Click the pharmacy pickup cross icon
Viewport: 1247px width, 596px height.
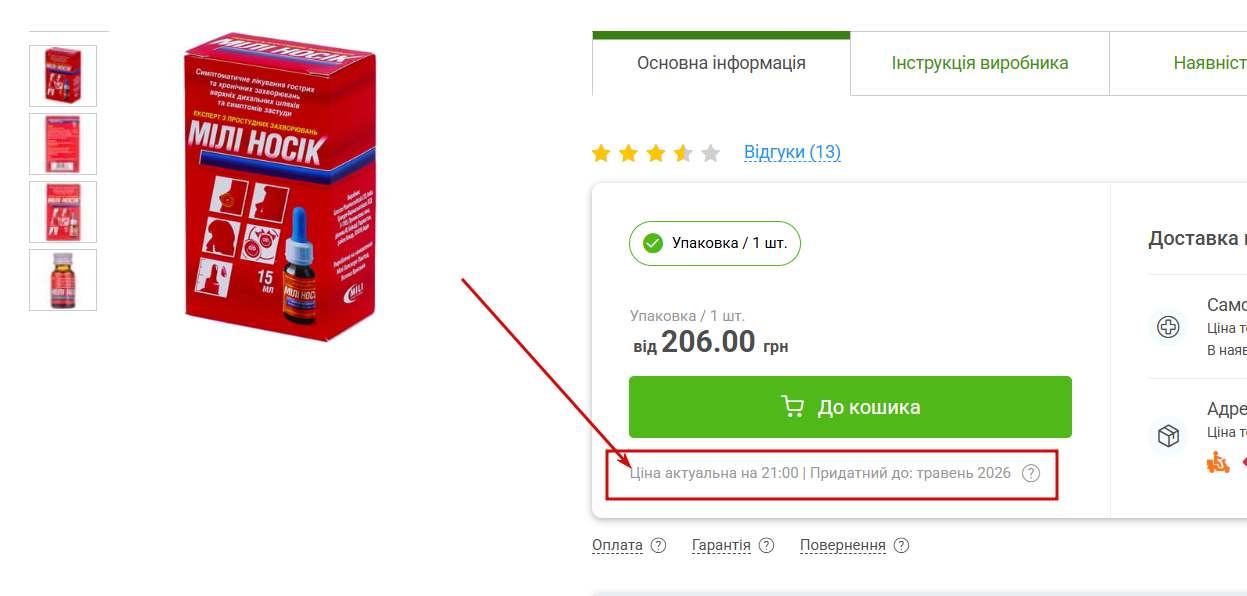coord(1167,327)
